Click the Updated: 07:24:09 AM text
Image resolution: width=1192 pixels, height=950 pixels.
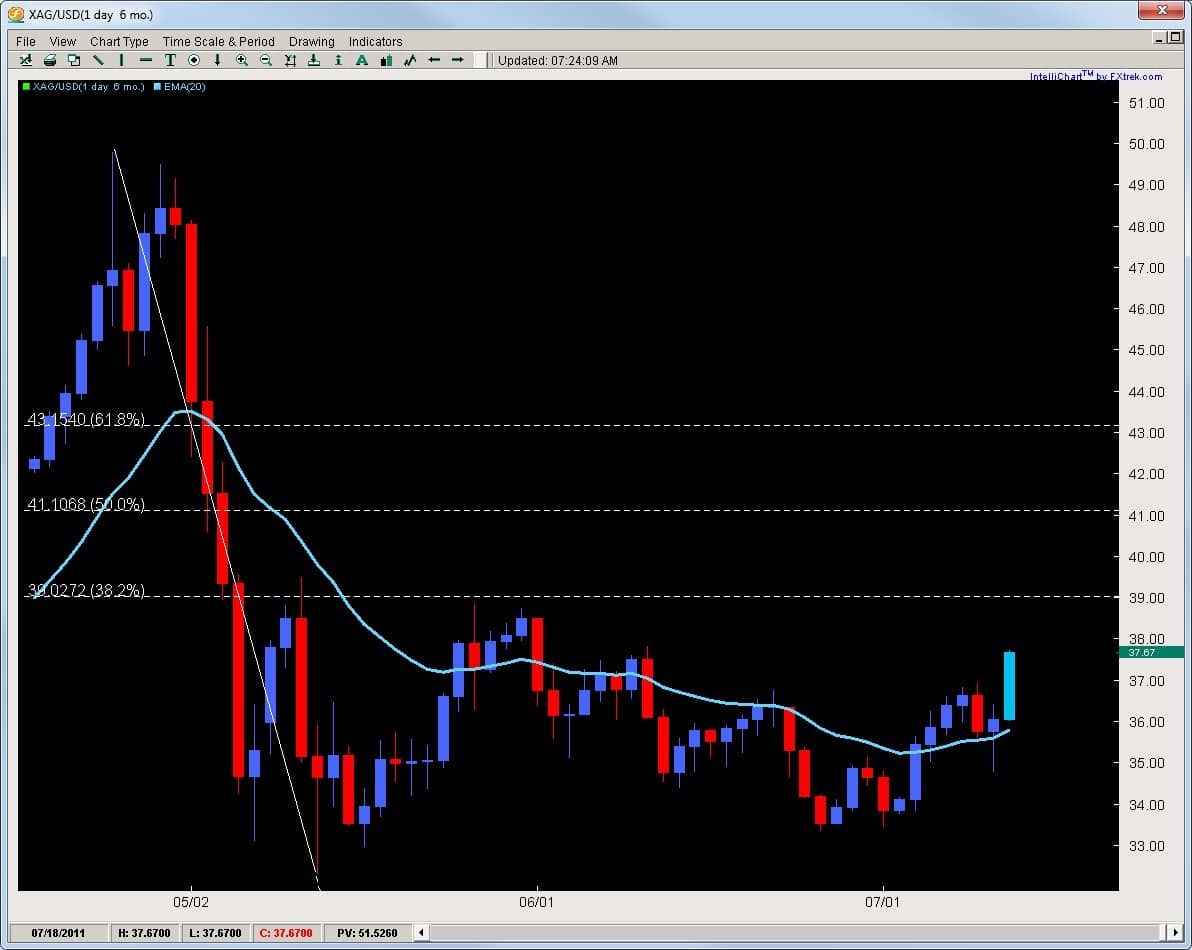[x=557, y=61]
